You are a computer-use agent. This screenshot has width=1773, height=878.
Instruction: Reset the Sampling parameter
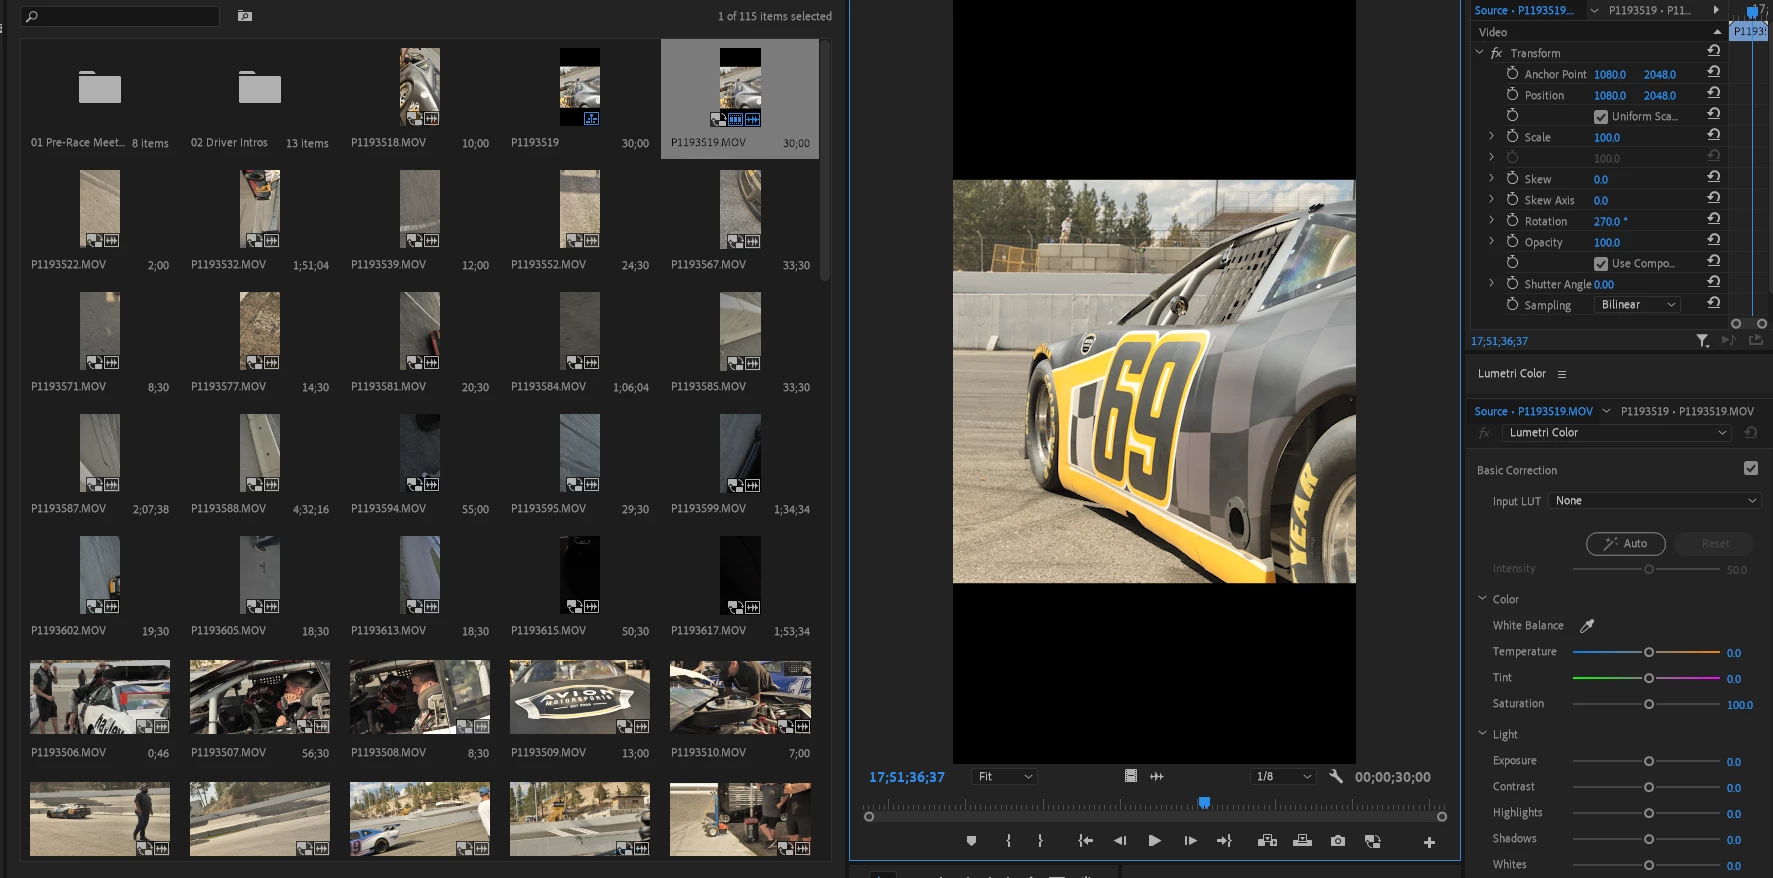coord(1714,303)
